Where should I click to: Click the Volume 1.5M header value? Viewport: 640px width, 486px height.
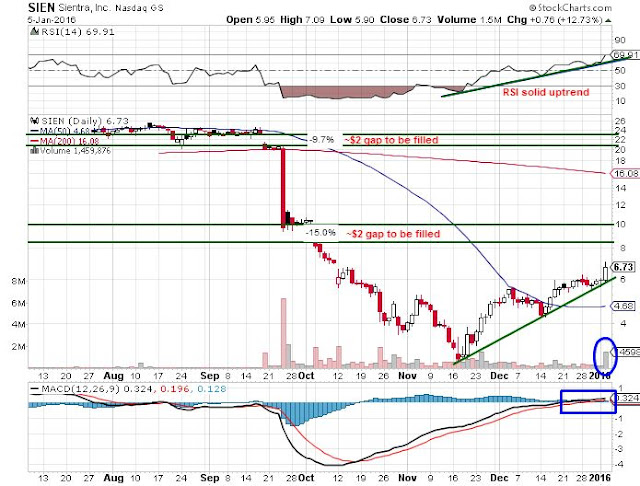469,20
